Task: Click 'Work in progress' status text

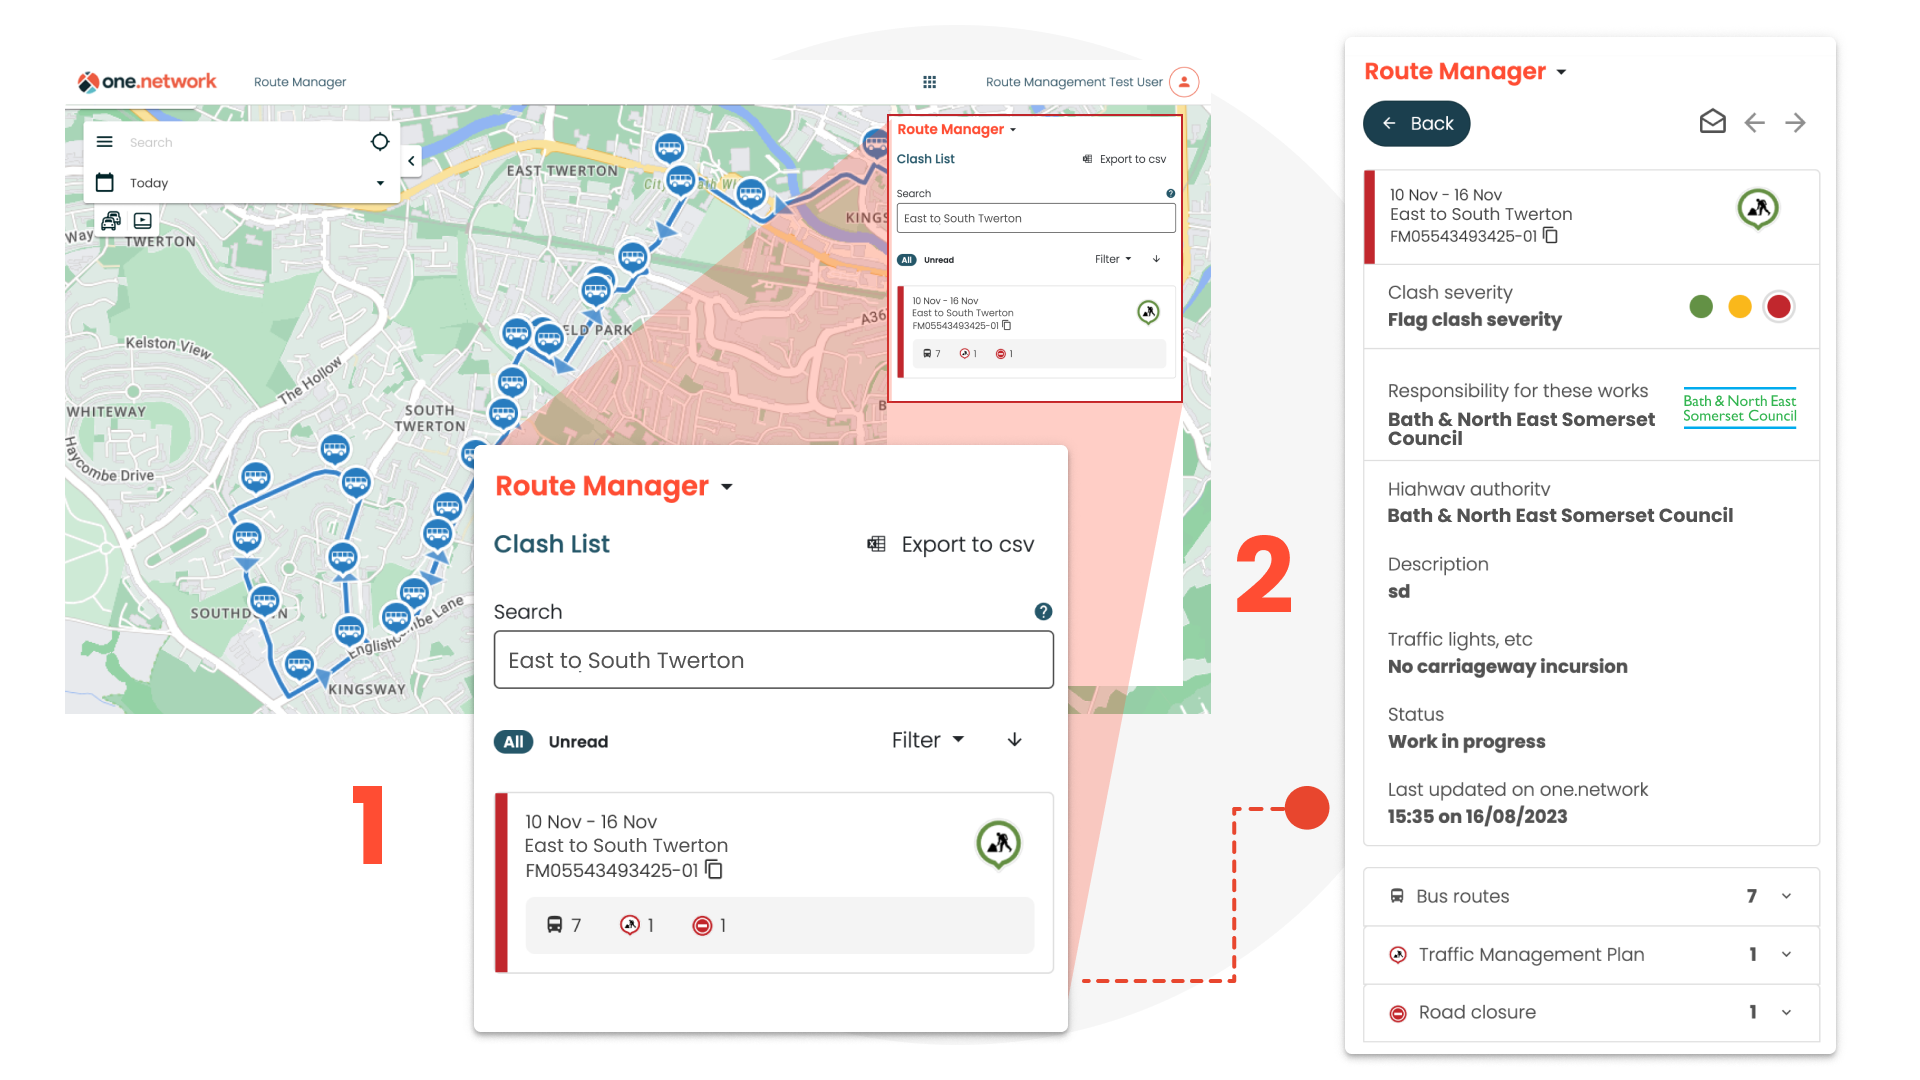Action: click(1466, 741)
